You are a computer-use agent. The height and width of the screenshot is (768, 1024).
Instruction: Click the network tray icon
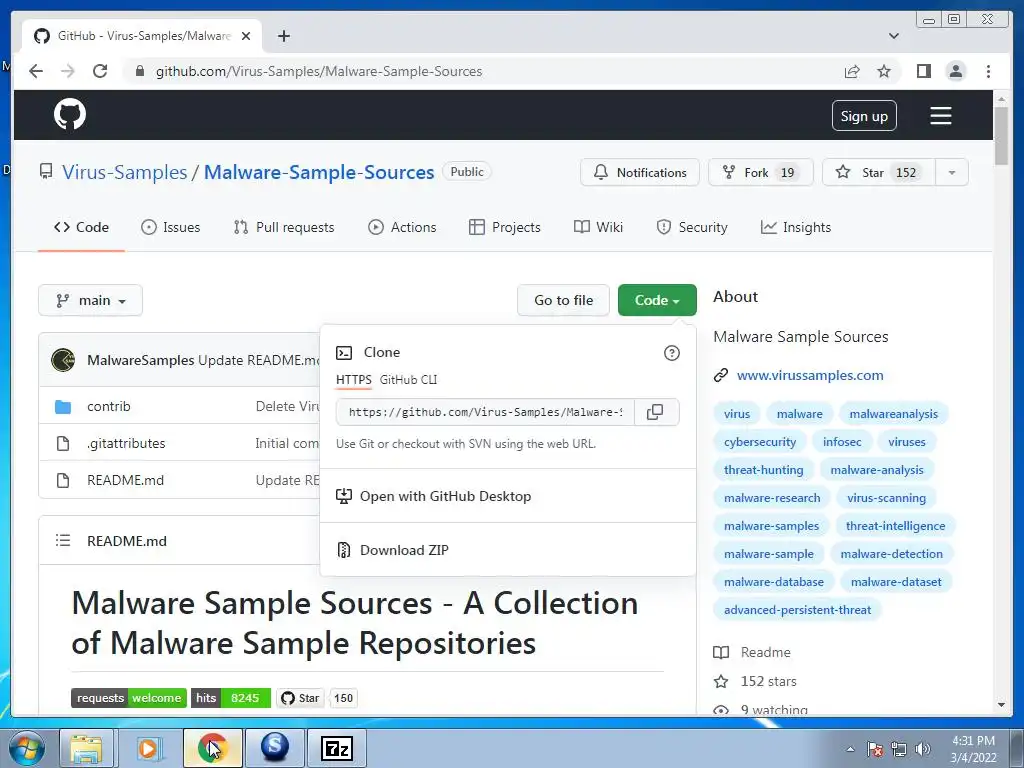899,749
